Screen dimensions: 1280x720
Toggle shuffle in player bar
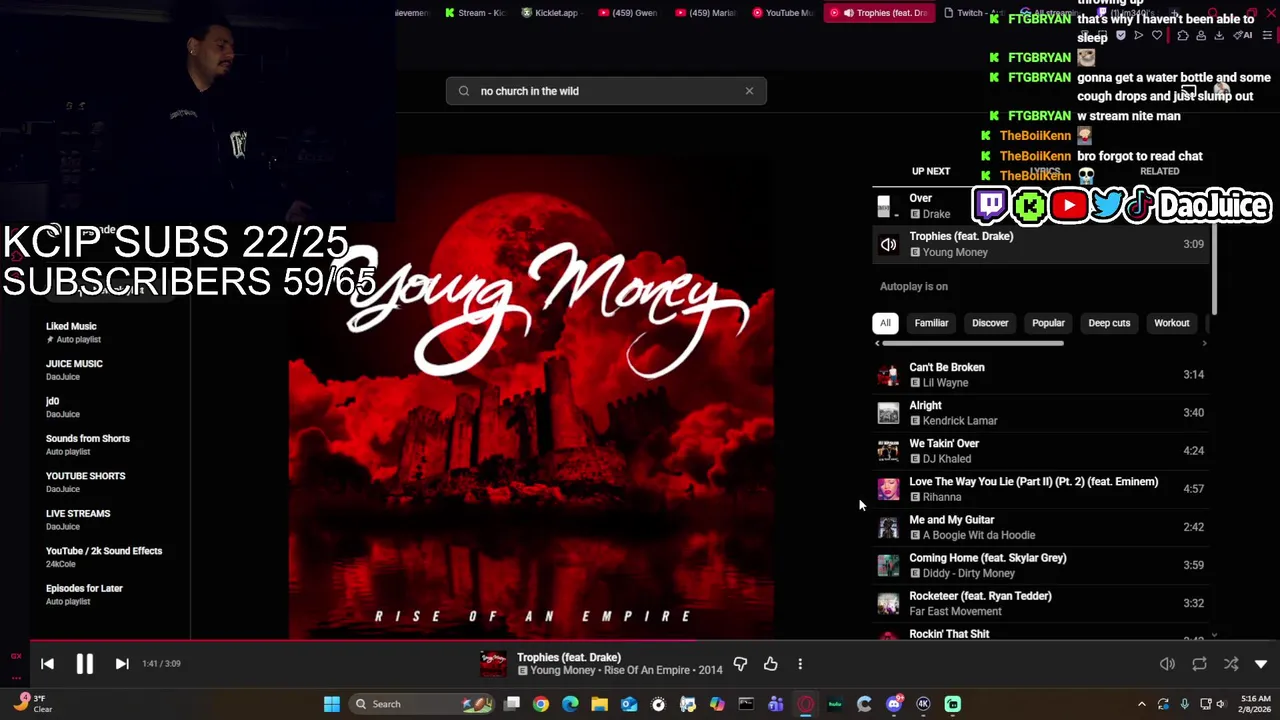tap(1231, 664)
